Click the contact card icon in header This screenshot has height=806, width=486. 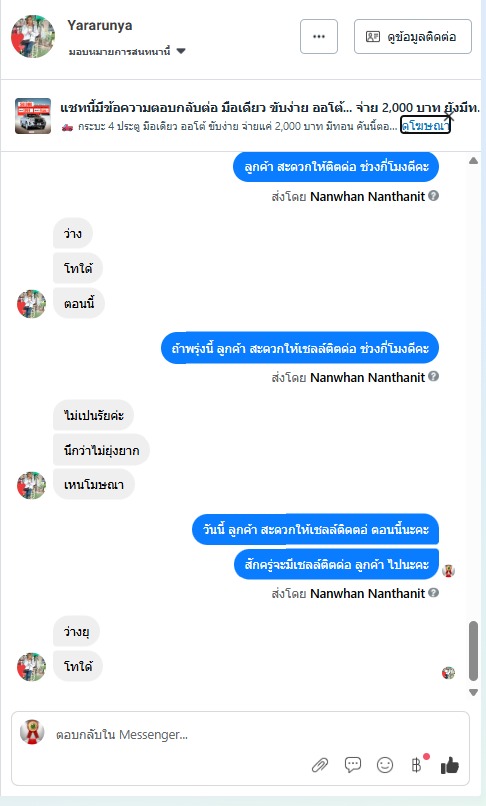[373, 36]
